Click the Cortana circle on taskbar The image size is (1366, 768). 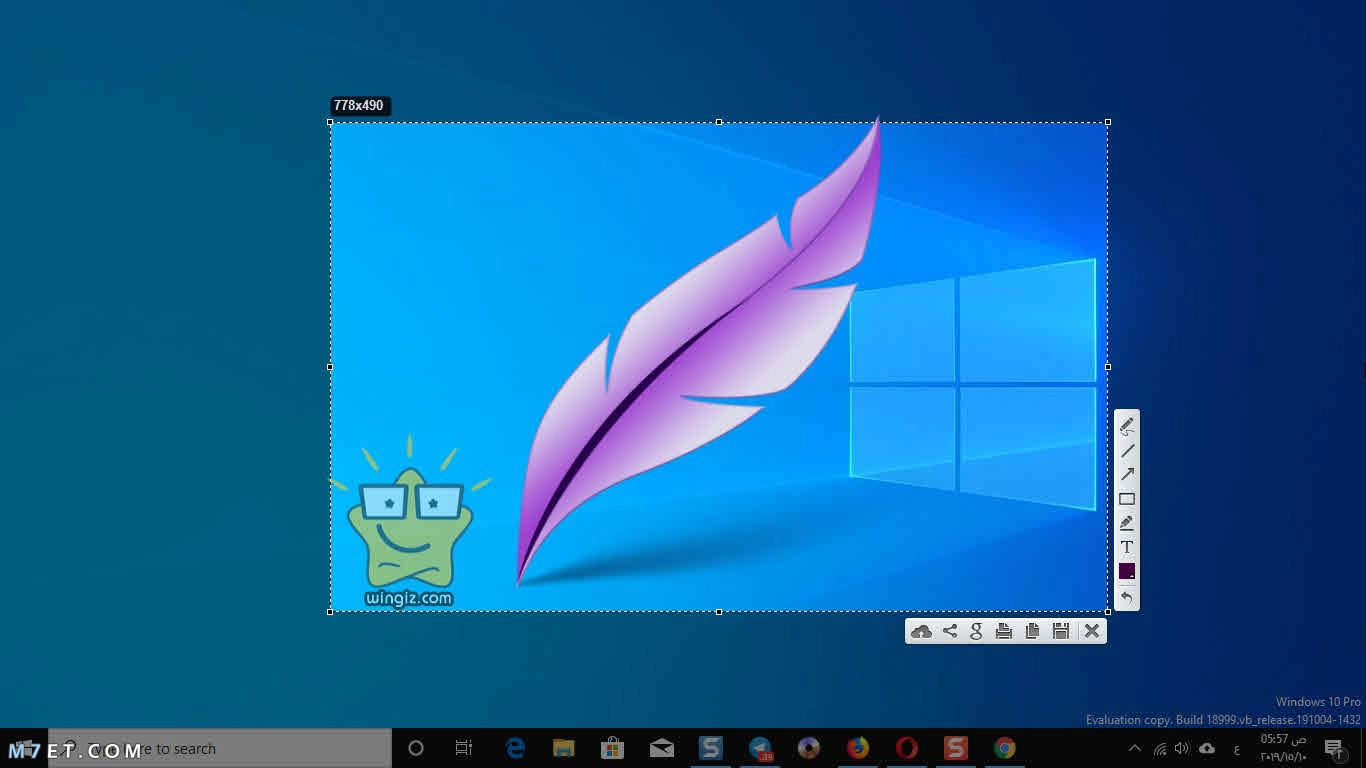(416, 748)
